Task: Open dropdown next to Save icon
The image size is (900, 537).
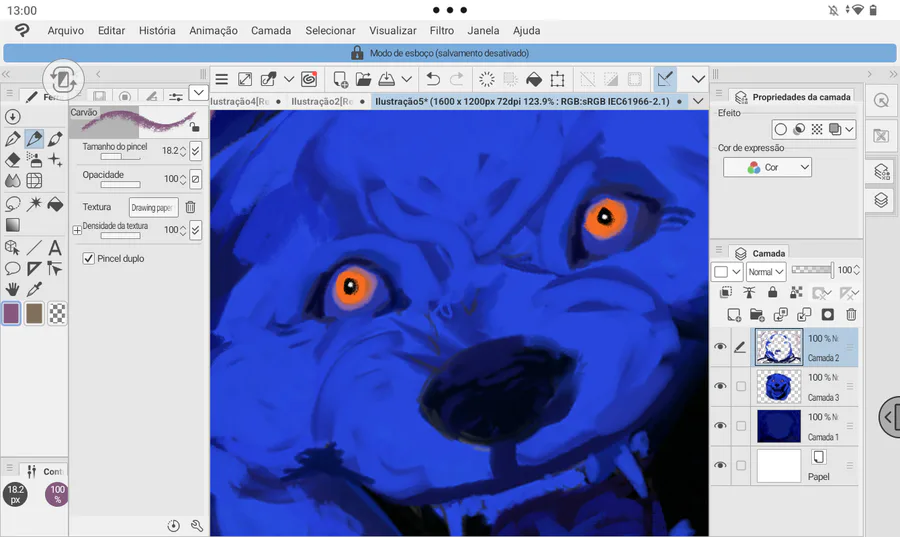Action: tap(406, 79)
